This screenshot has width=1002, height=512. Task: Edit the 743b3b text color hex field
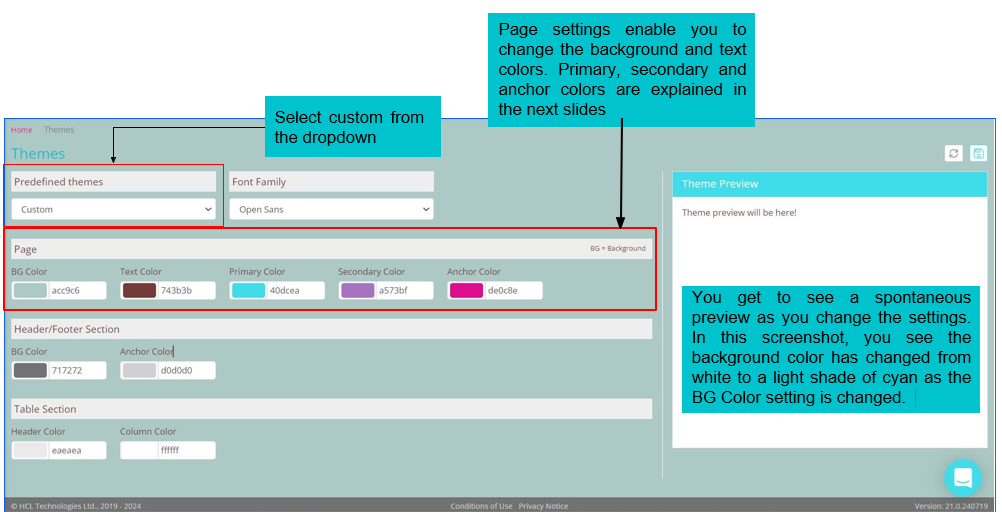tap(187, 291)
